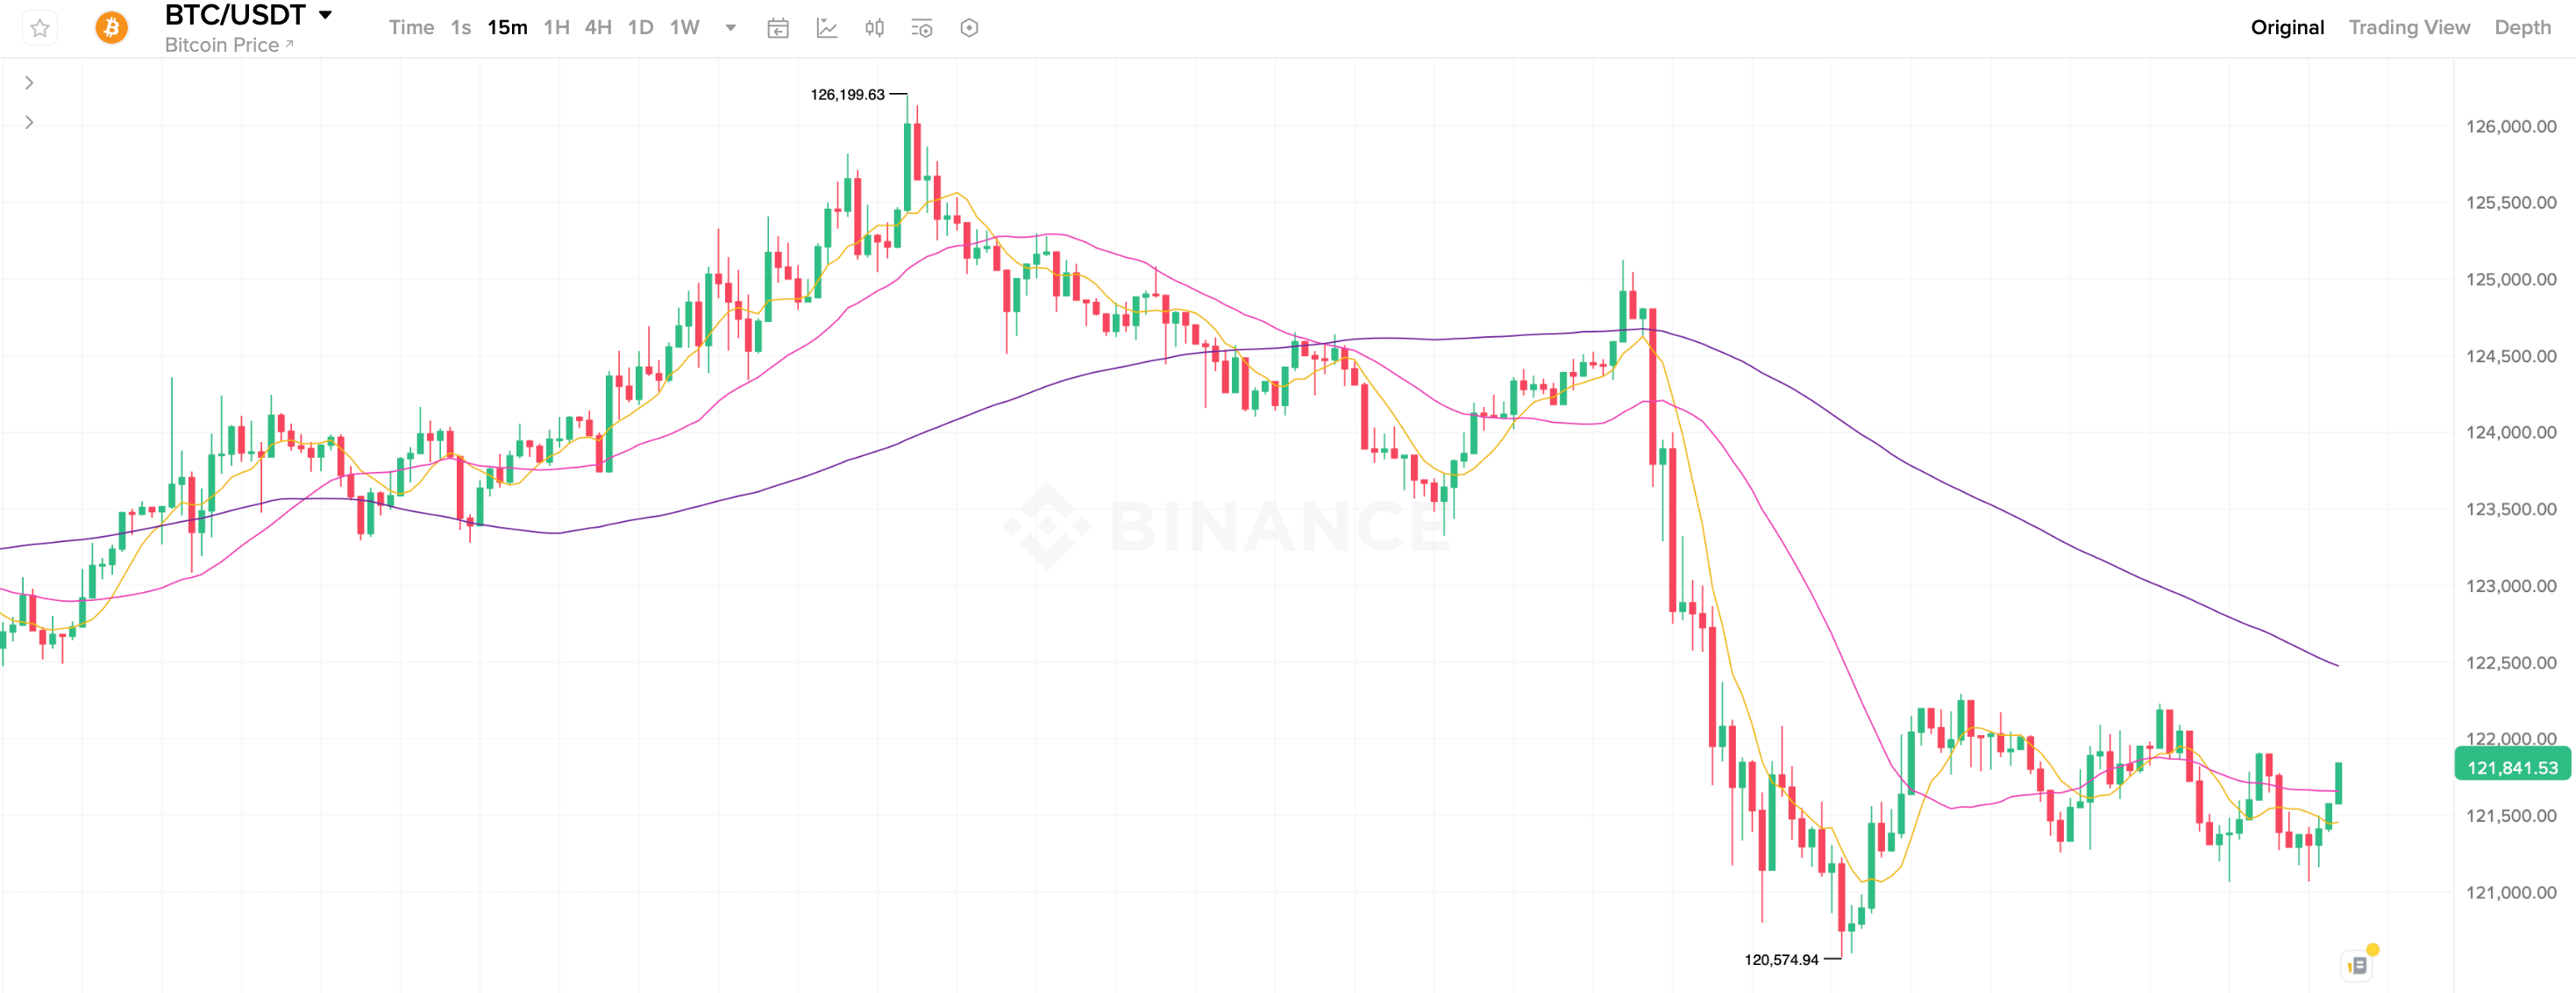Open the indicators settings icon

[x=921, y=28]
